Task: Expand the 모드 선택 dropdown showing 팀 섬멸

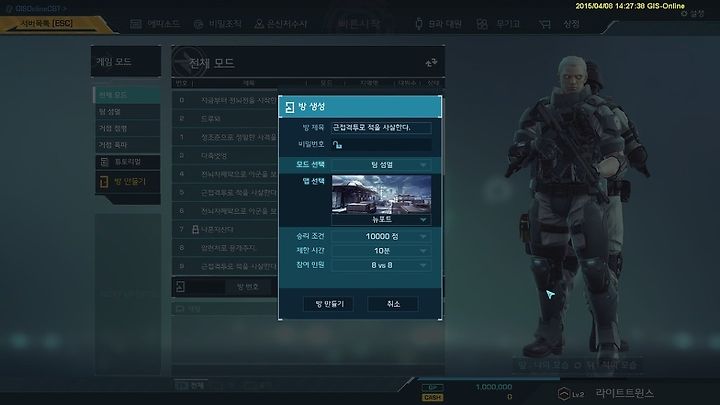Action: pos(381,165)
